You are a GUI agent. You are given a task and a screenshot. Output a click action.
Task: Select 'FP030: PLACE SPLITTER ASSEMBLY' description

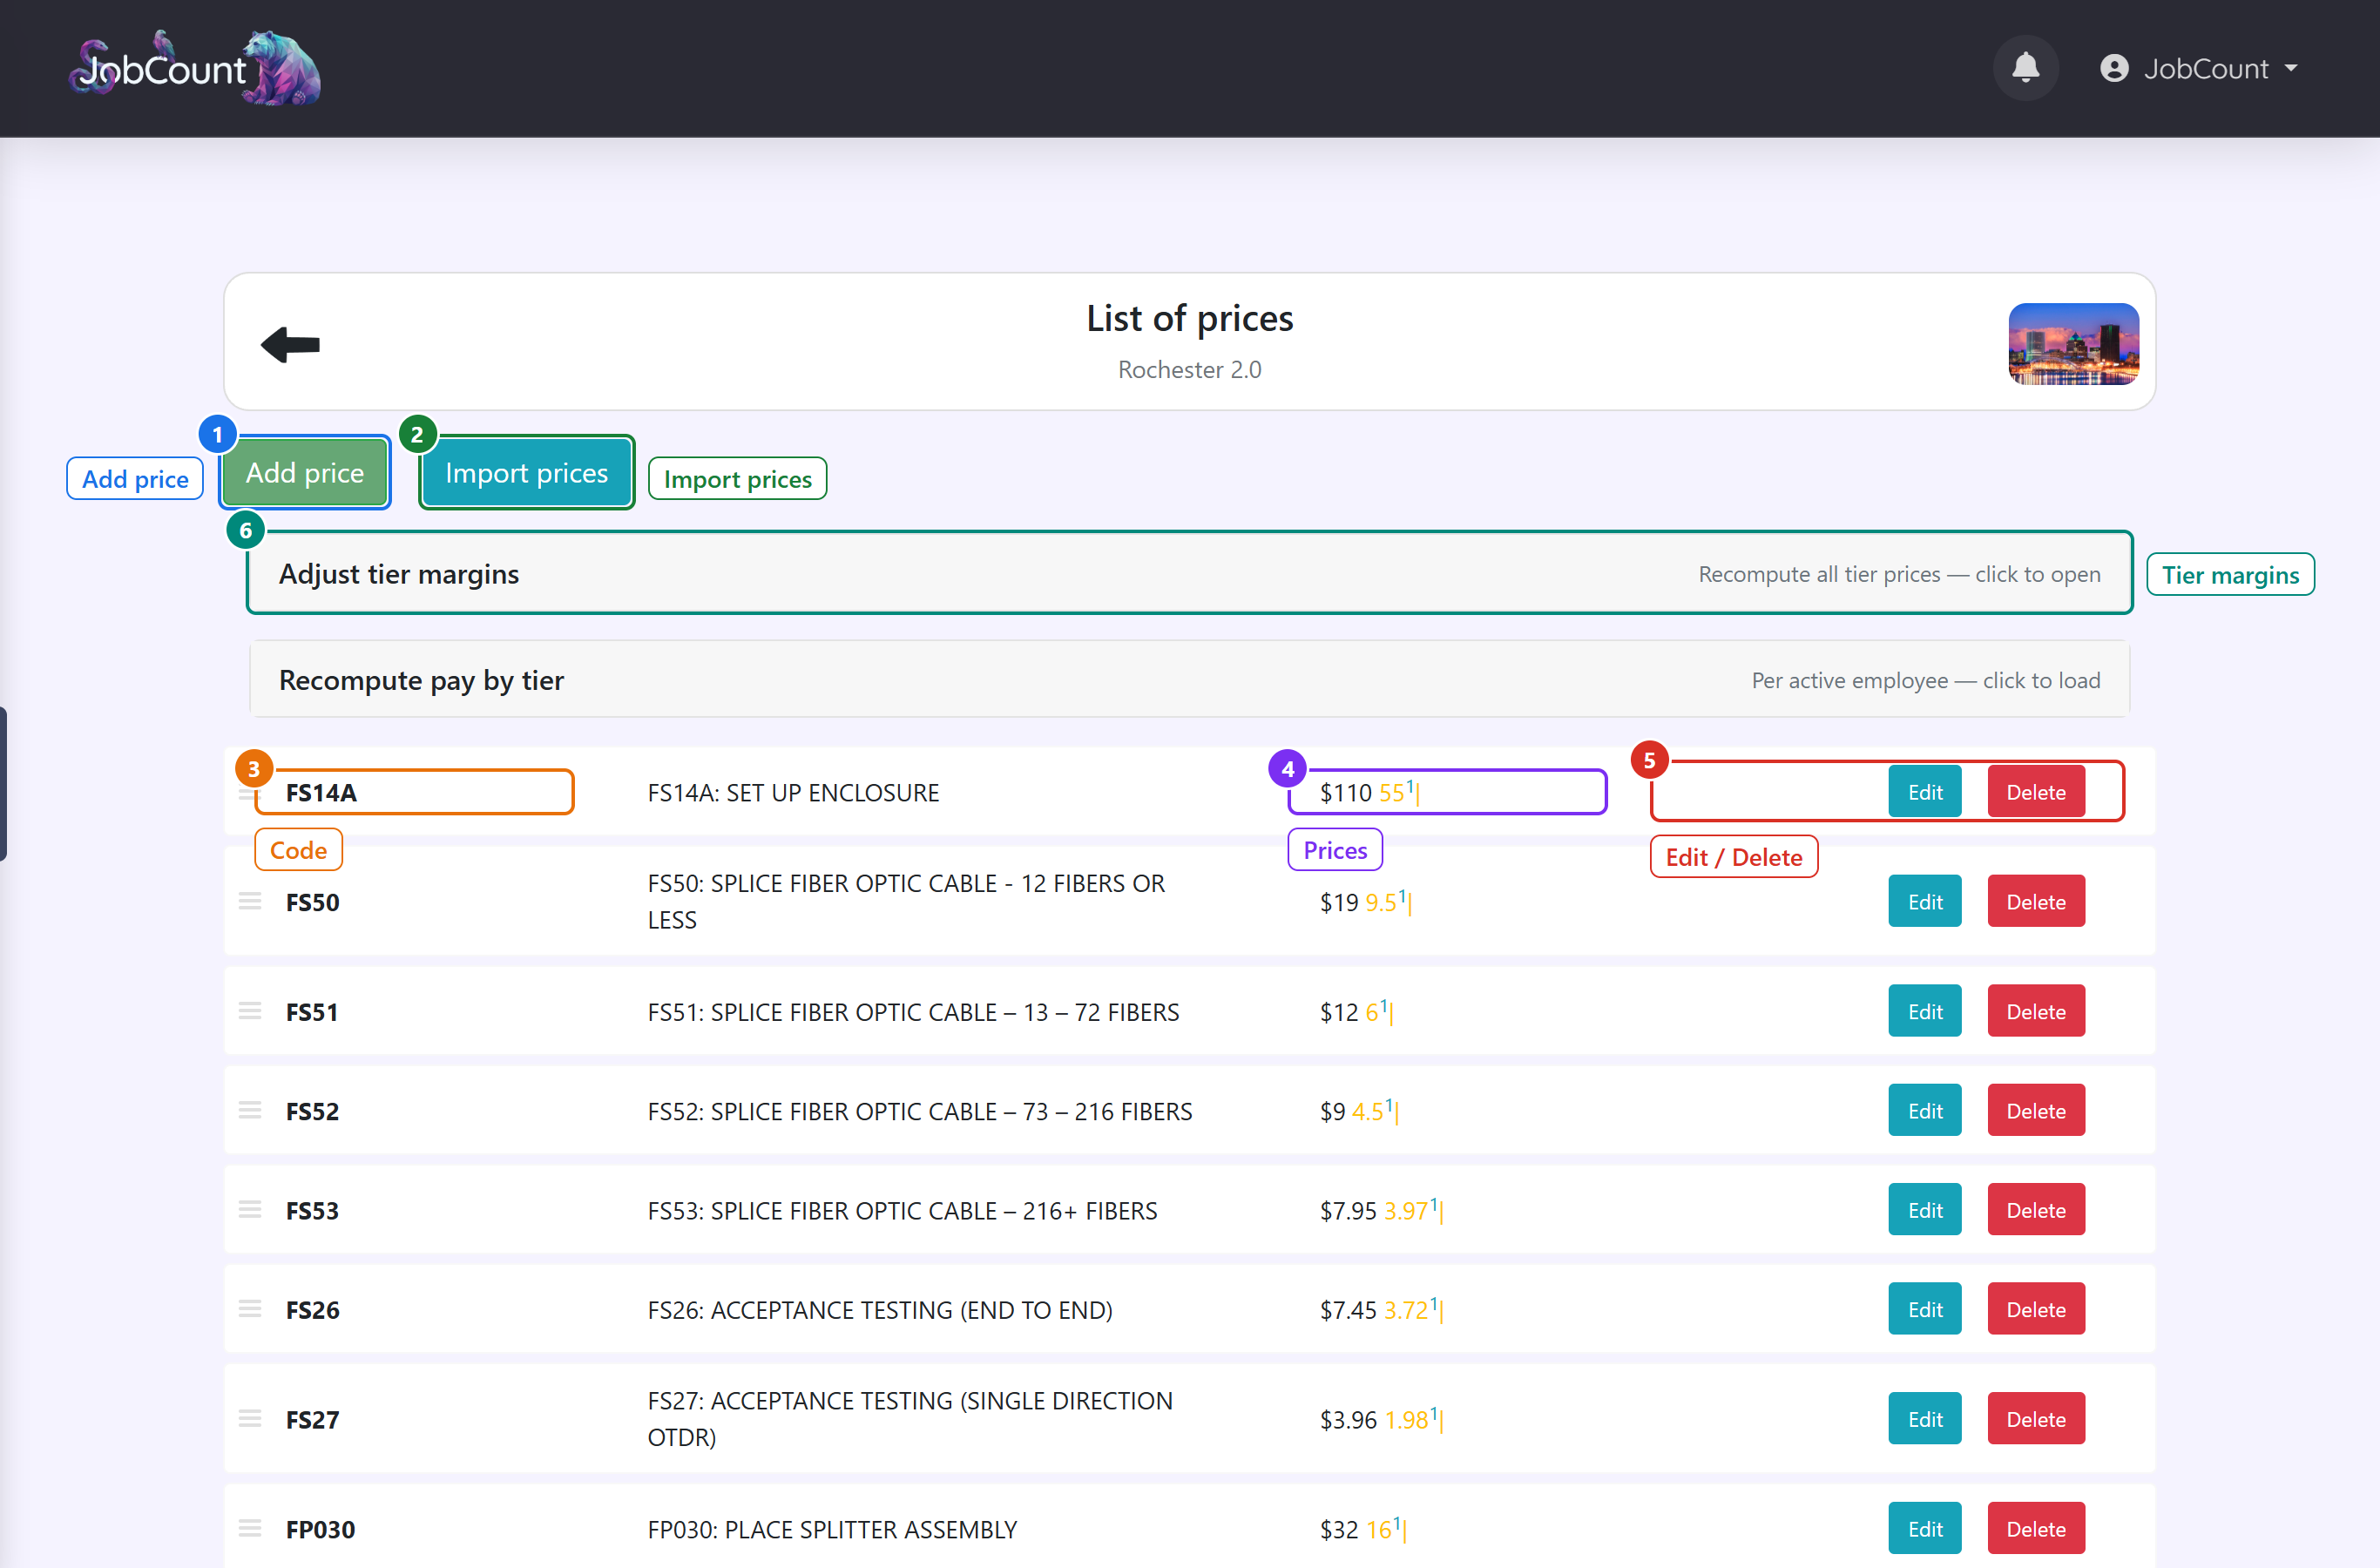point(832,1529)
